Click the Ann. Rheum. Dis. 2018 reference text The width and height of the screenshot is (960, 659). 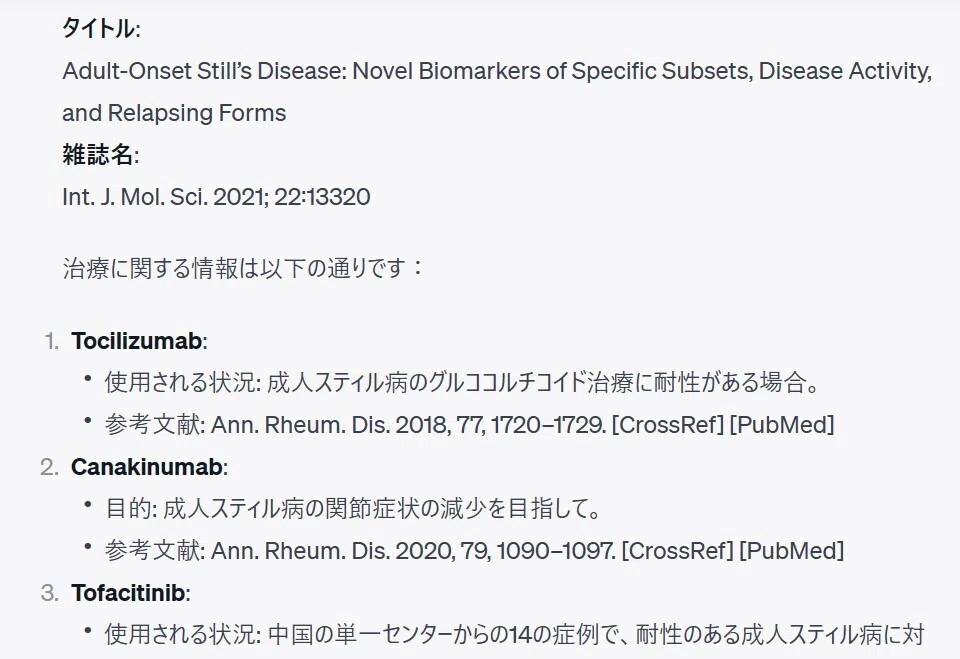[408, 424]
